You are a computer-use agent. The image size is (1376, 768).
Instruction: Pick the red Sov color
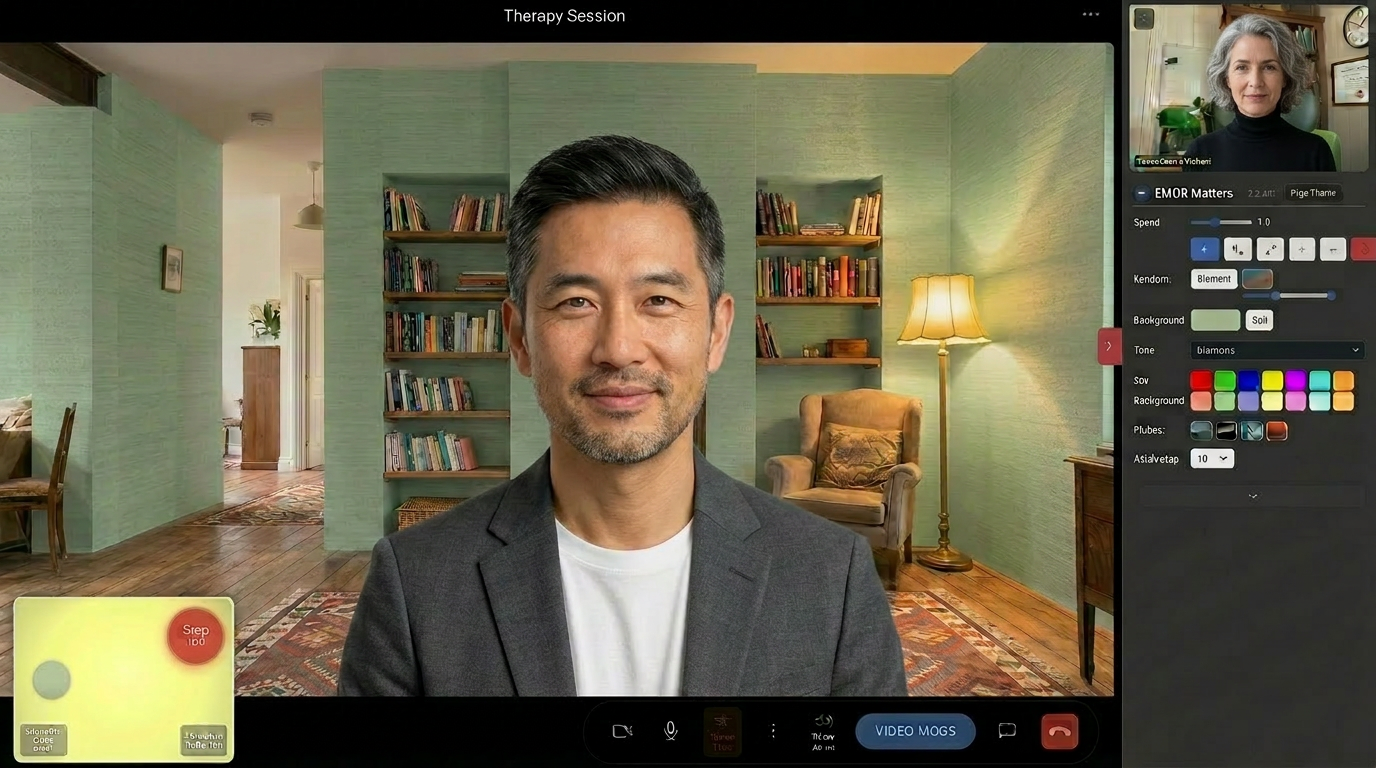tap(1201, 380)
